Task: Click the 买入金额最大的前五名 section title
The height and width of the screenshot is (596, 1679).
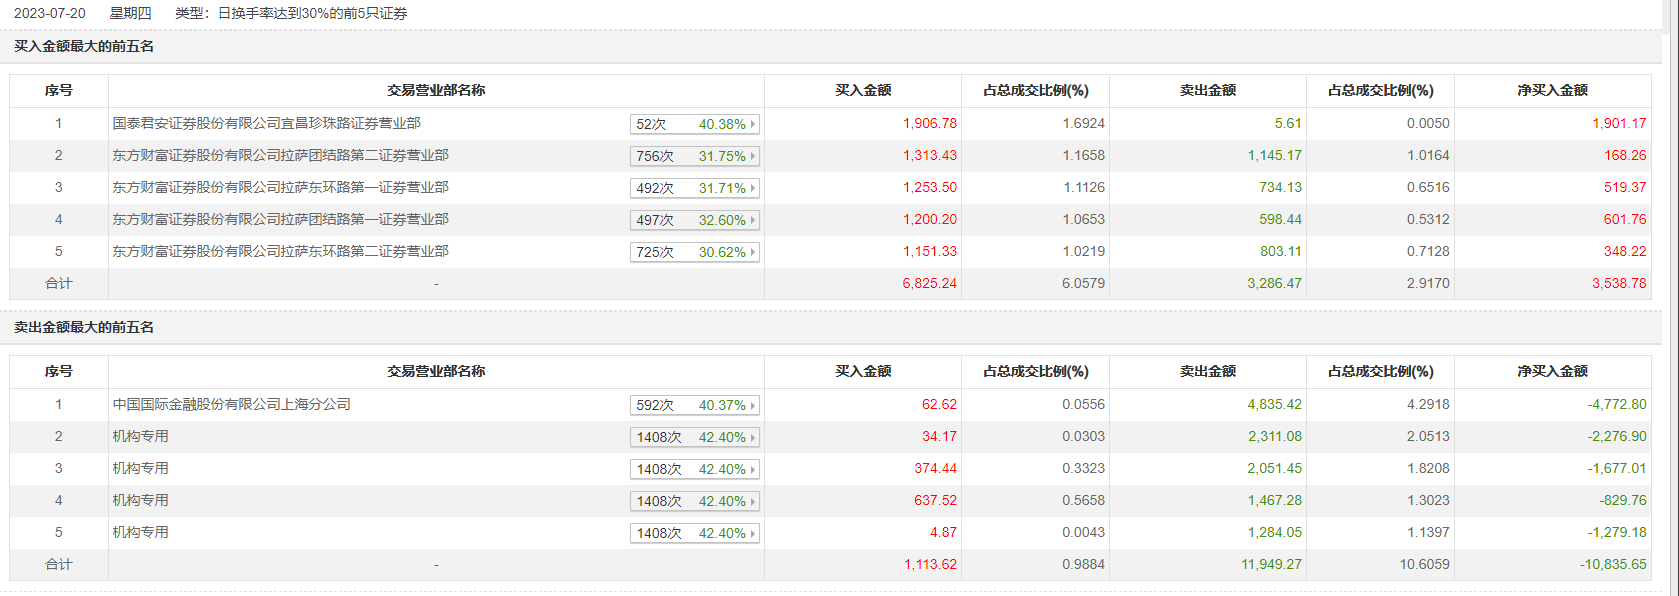Action: (84, 46)
